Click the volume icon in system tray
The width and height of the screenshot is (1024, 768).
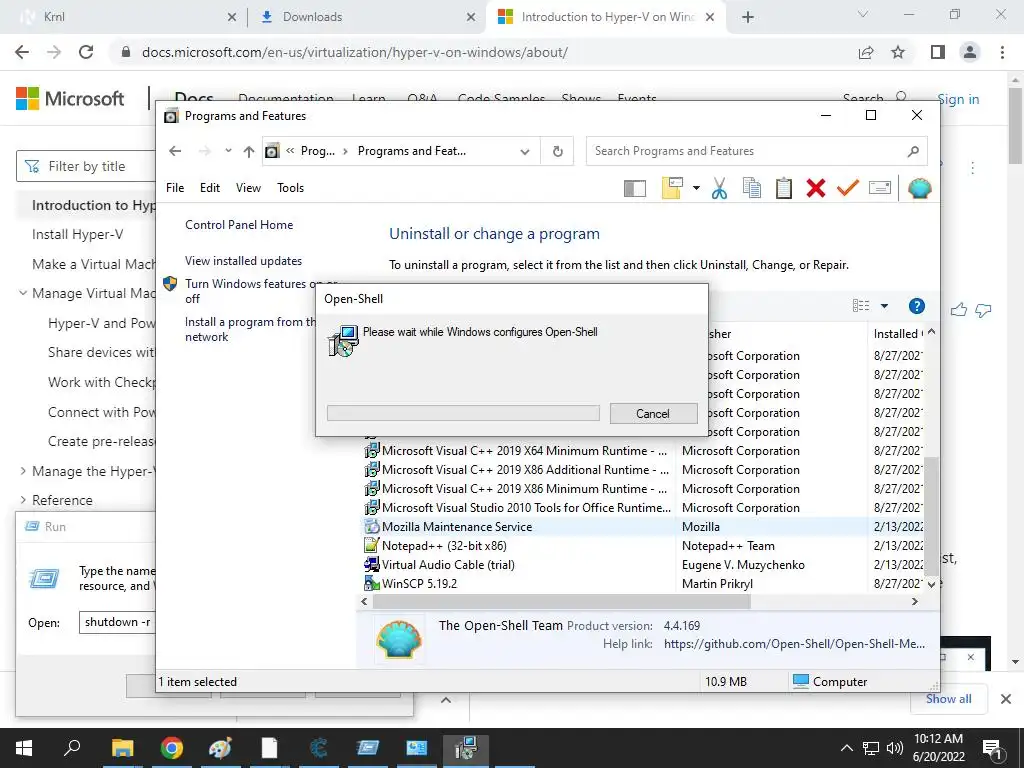[x=895, y=748]
